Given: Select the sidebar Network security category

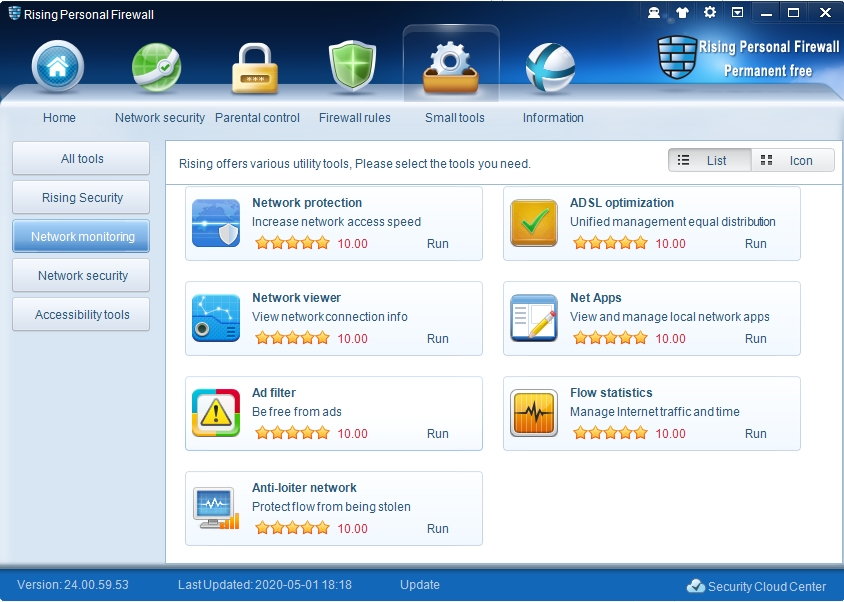Looking at the screenshot, I should (x=81, y=275).
